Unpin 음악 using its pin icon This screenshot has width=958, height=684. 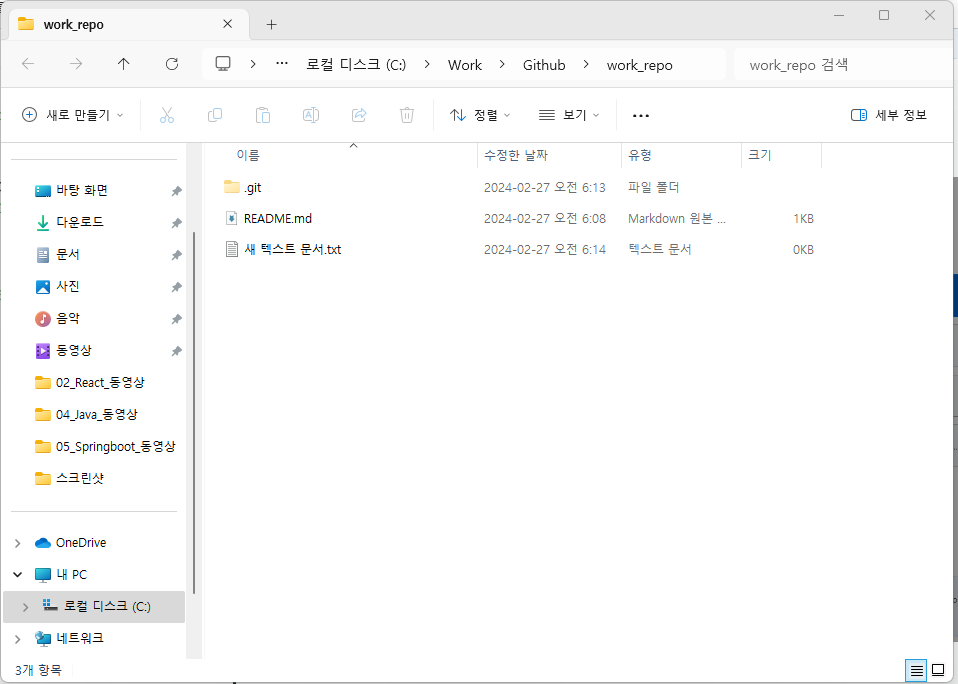click(176, 319)
